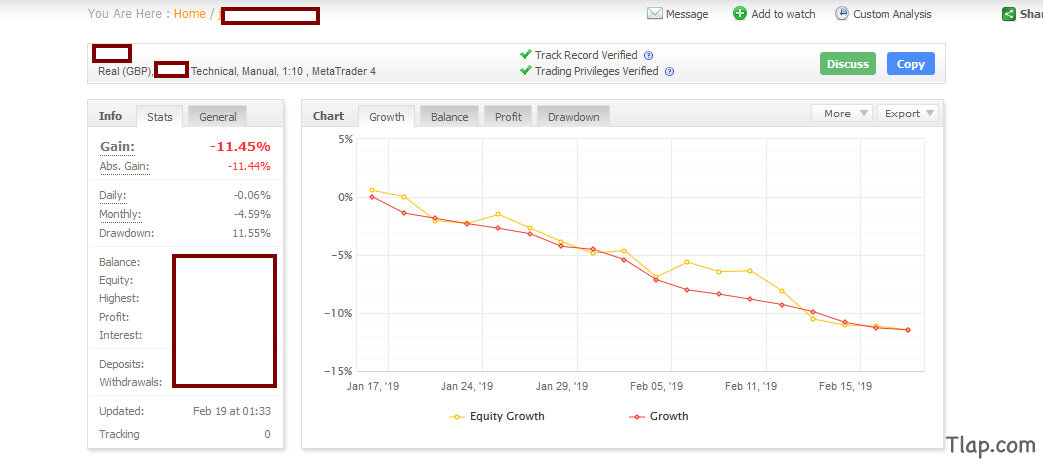Click the -4.59% monthly value
The image size is (1043, 467).
252,214
